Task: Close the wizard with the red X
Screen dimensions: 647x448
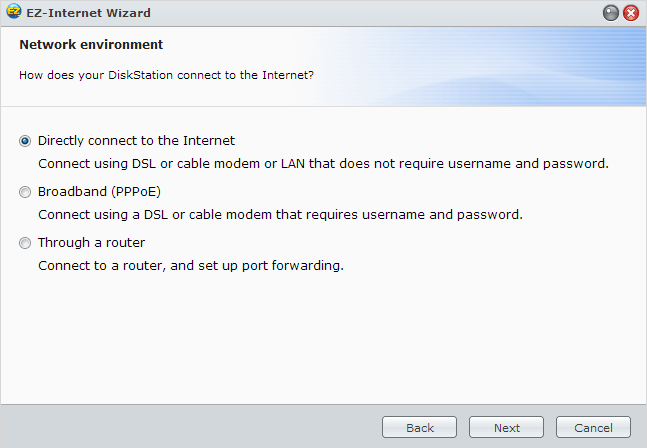Action: point(630,13)
